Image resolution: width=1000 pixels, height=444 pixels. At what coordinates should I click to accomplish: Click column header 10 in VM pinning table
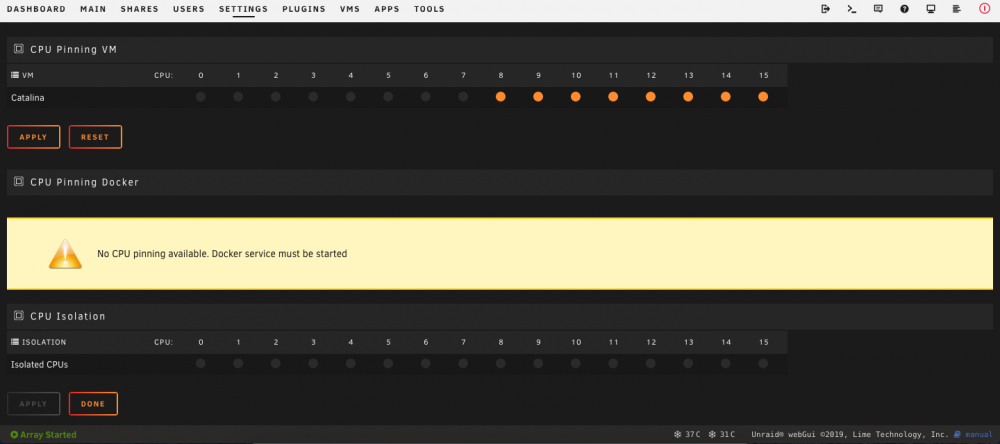(x=576, y=75)
